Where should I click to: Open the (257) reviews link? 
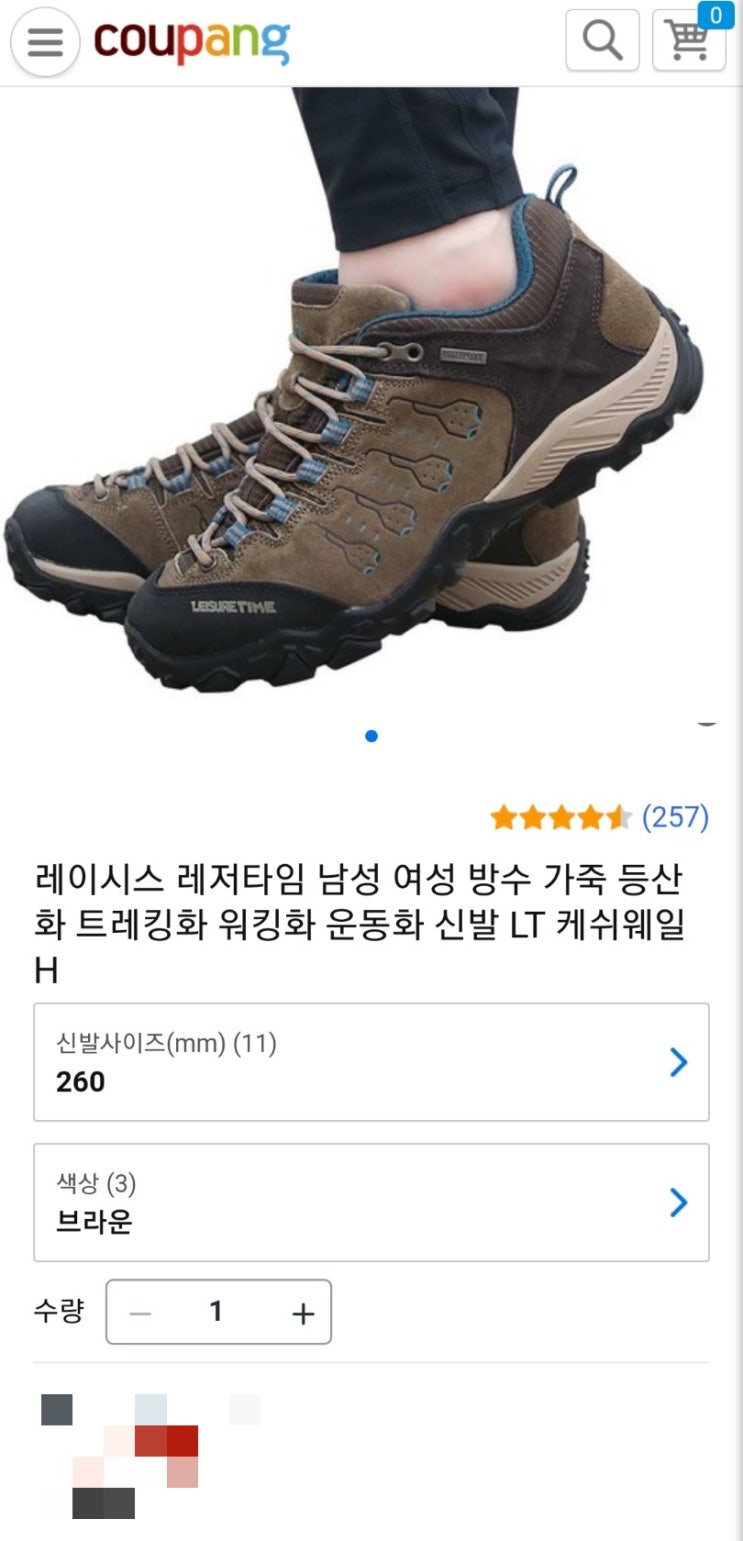(x=675, y=817)
